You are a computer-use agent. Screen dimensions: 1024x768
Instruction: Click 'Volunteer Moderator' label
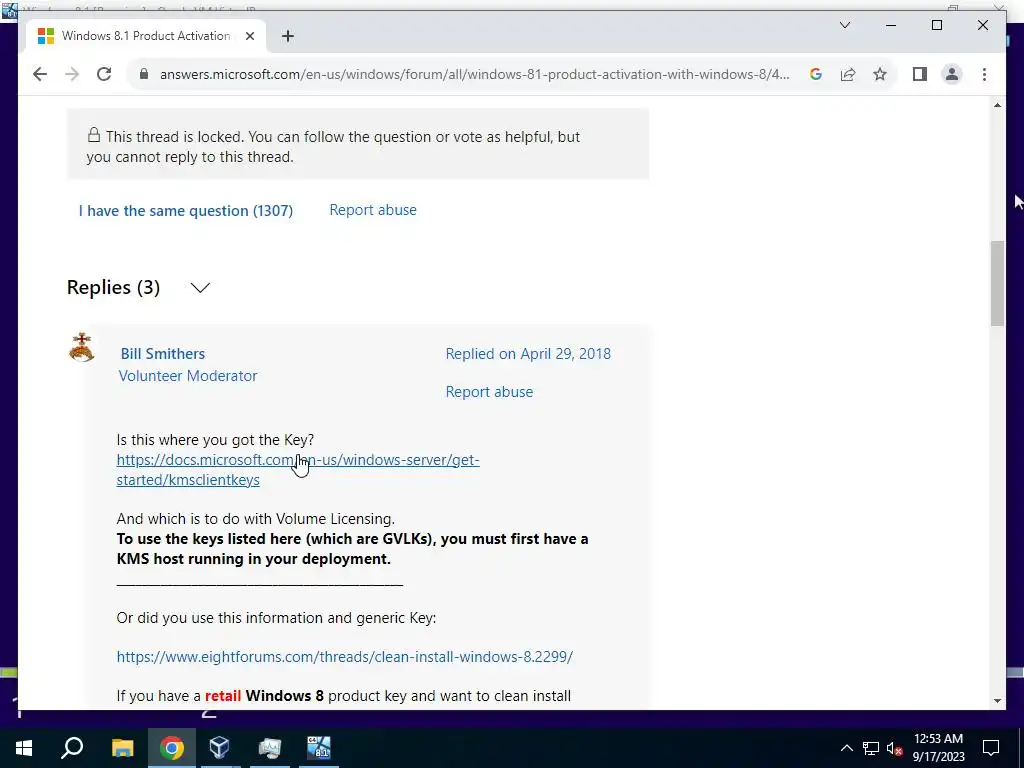pos(188,376)
